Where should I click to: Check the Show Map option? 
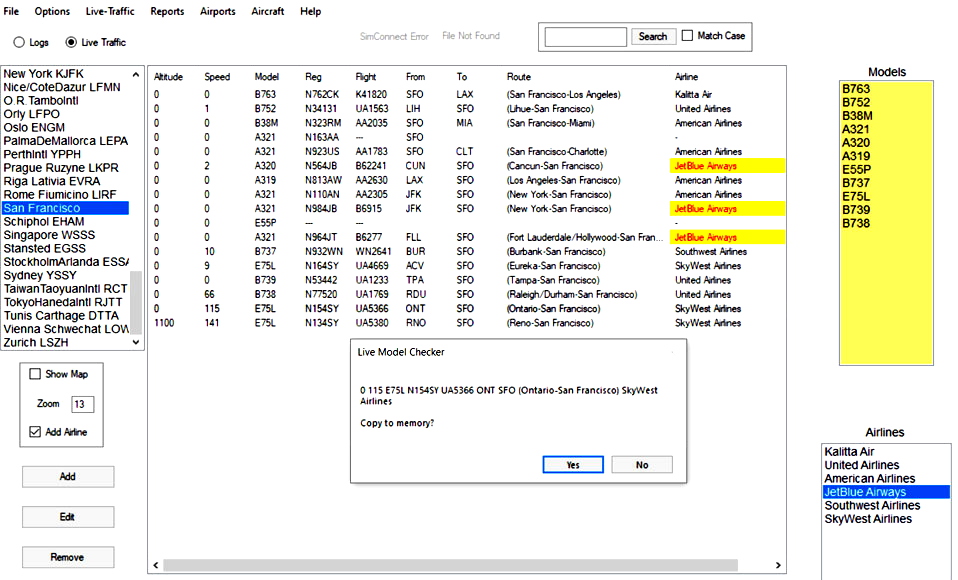[x=34, y=373]
